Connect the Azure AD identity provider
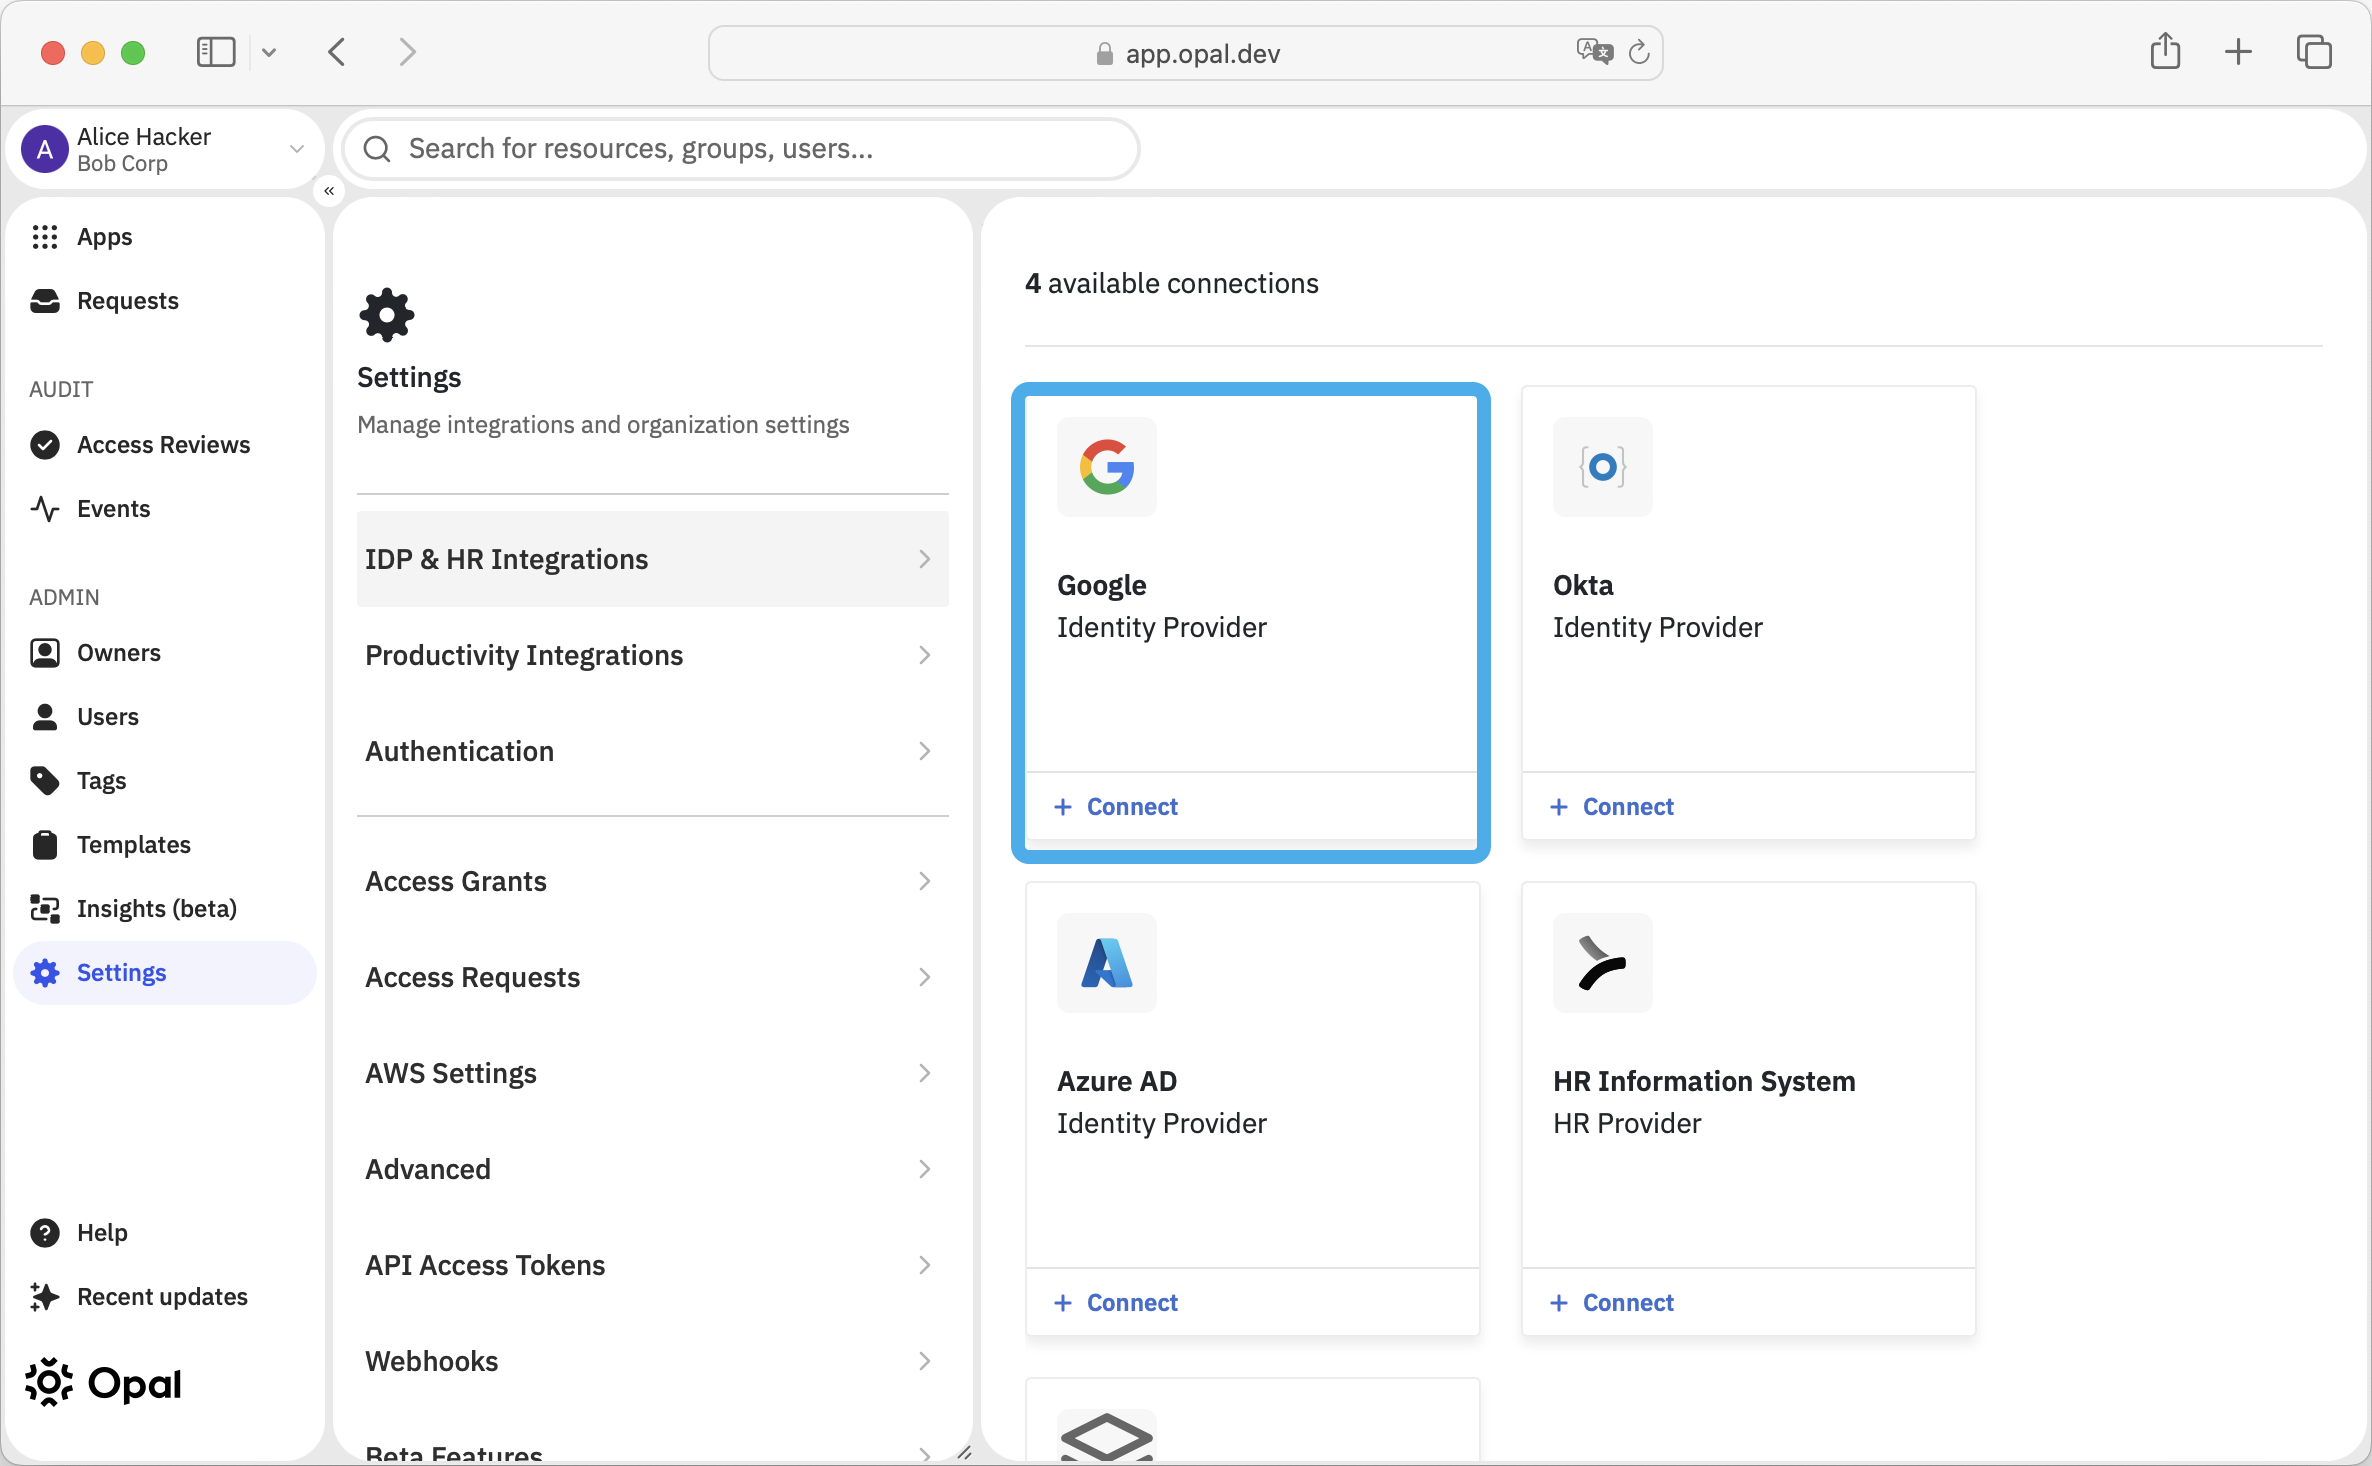The width and height of the screenshot is (2372, 1466). pos(1117,1303)
